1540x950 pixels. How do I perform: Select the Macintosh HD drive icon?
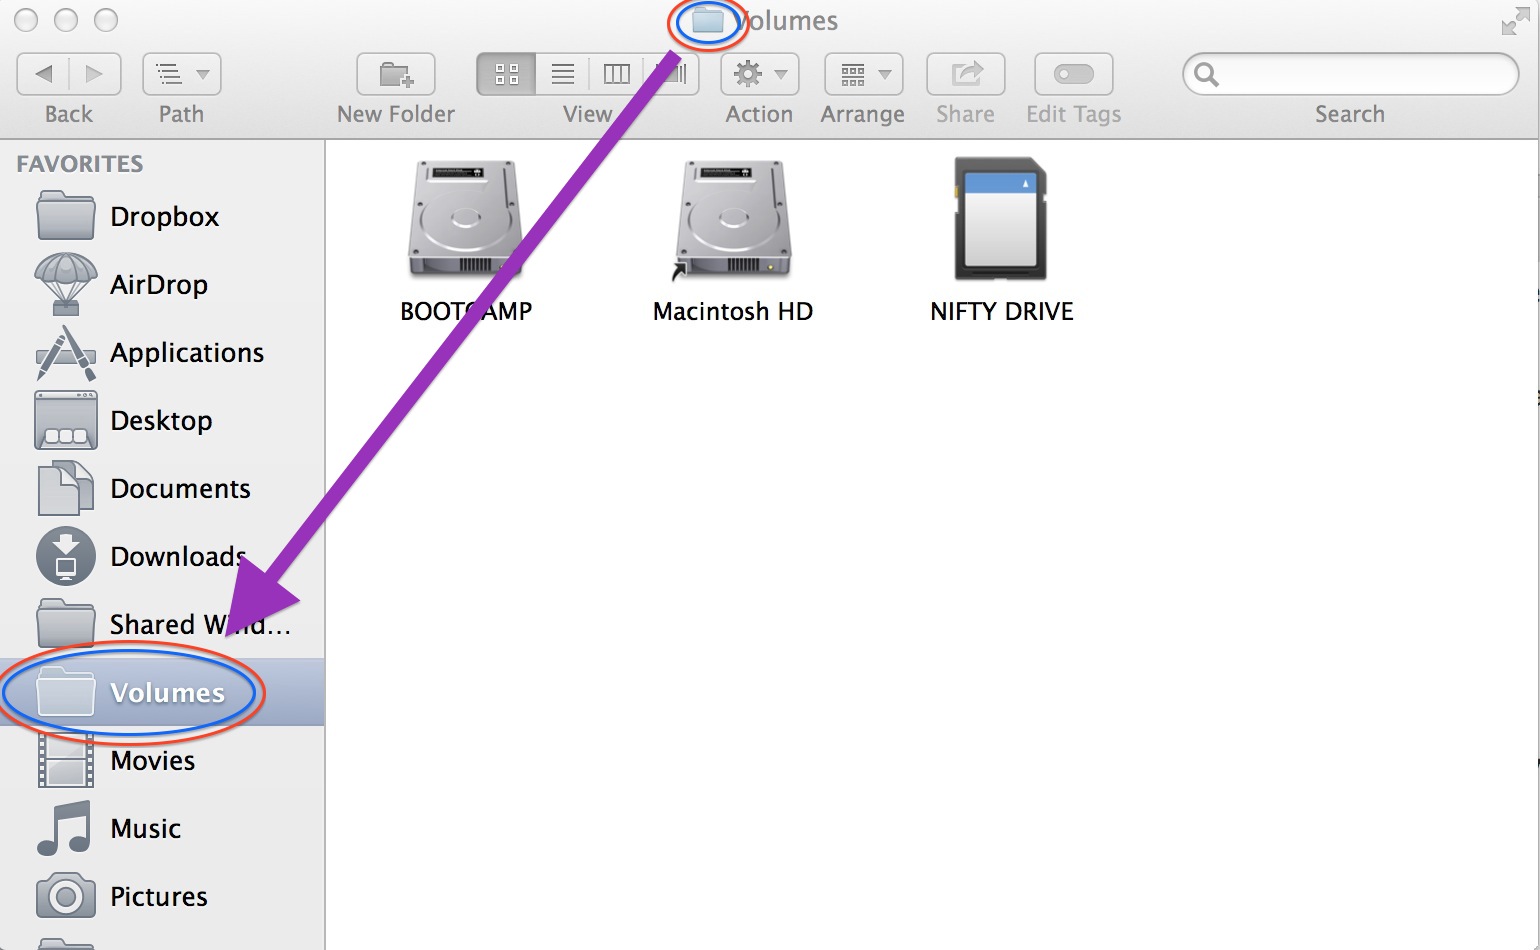[x=733, y=220]
